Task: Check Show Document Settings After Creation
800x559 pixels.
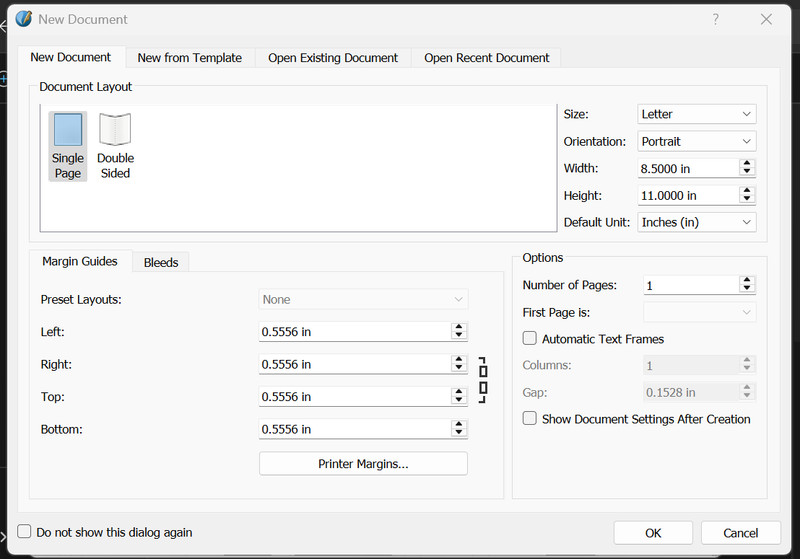Action: pyautogui.click(x=530, y=419)
